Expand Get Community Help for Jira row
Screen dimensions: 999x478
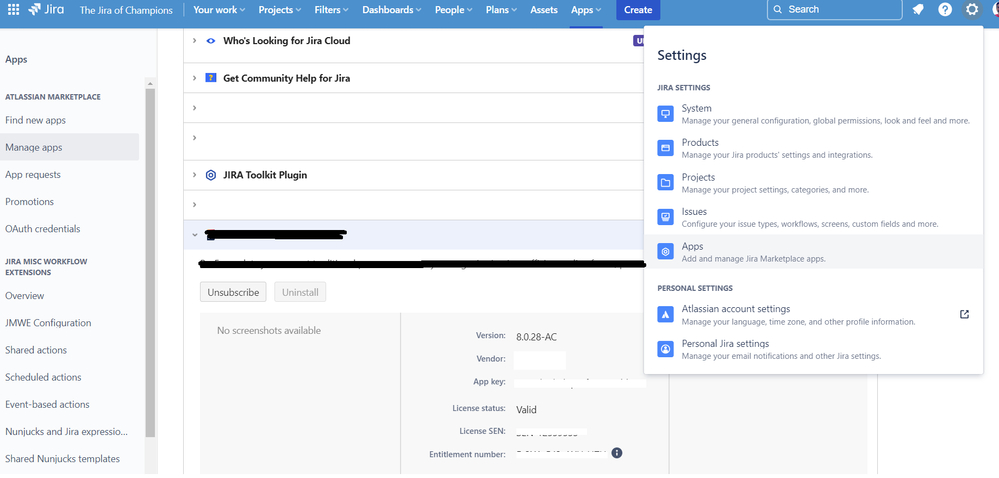point(194,78)
